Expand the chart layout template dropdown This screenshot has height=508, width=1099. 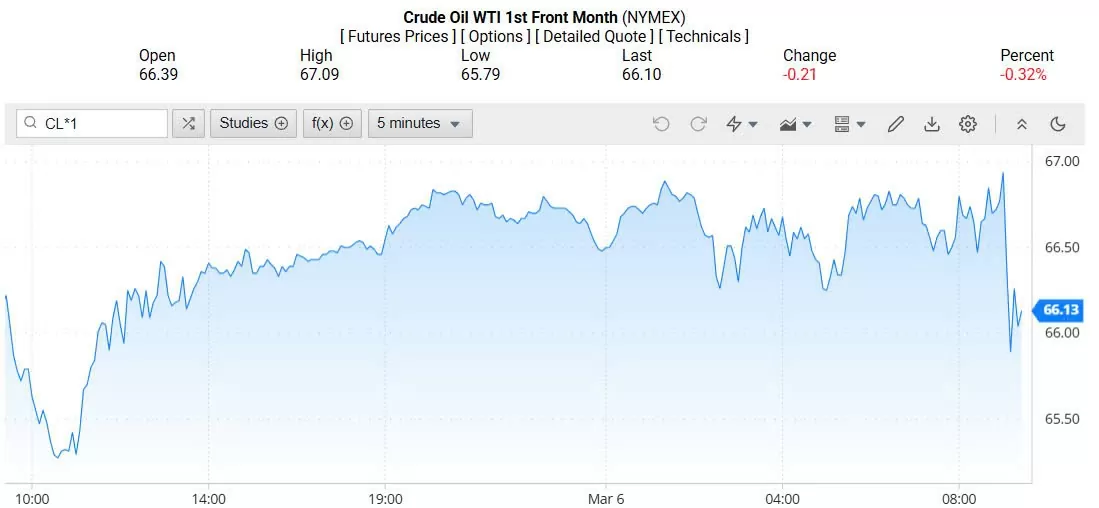tap(849, 124)
